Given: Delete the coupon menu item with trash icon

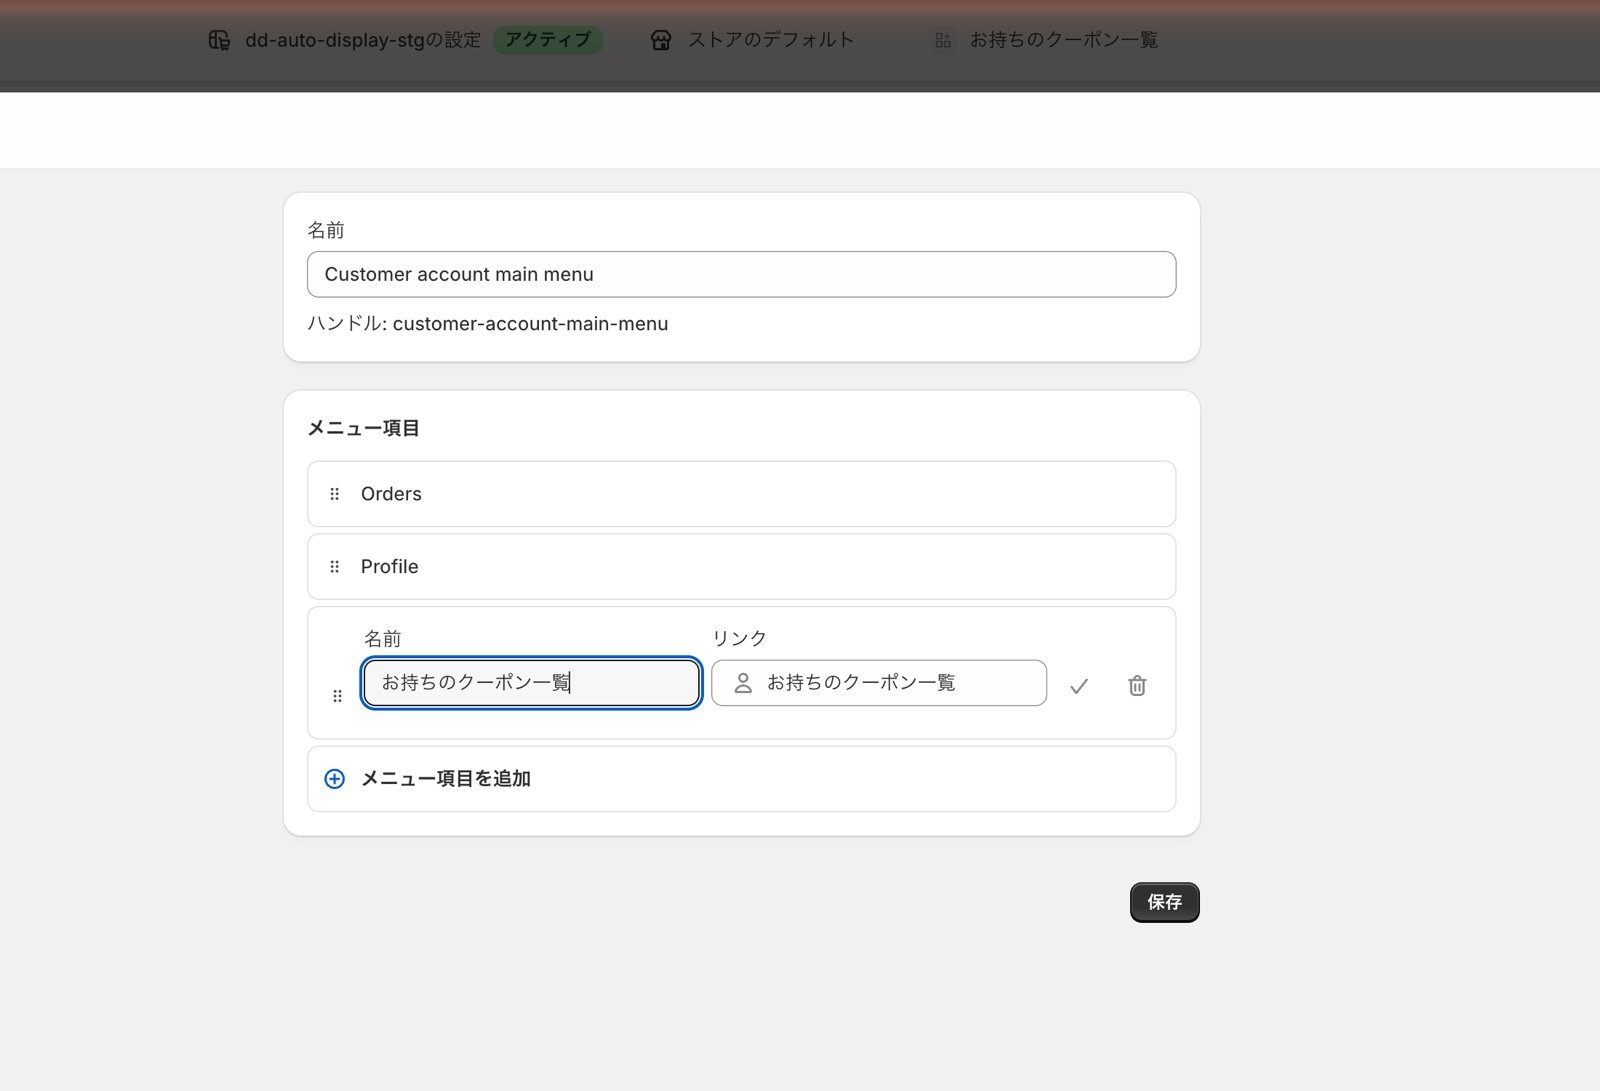Looking at the screenshot, I should coord(1137,686).
